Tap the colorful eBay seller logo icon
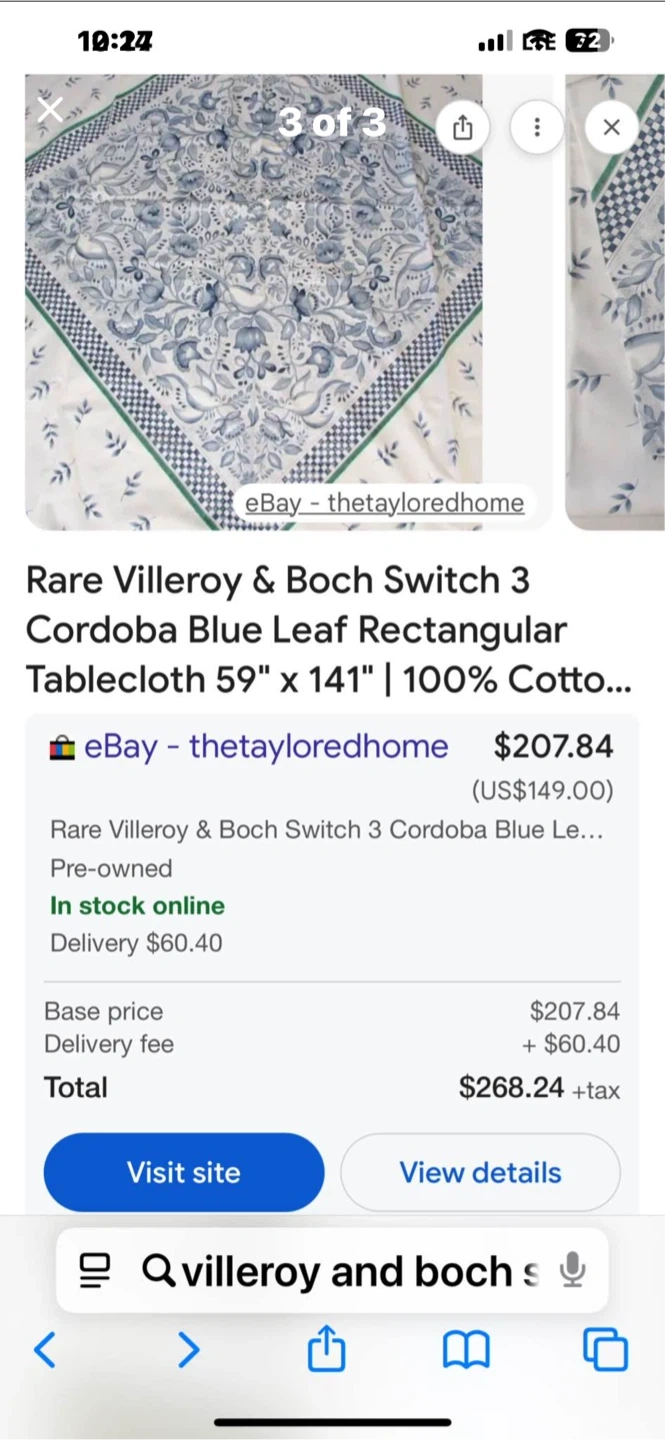The image size is (665, 1440). pos(62,748)
